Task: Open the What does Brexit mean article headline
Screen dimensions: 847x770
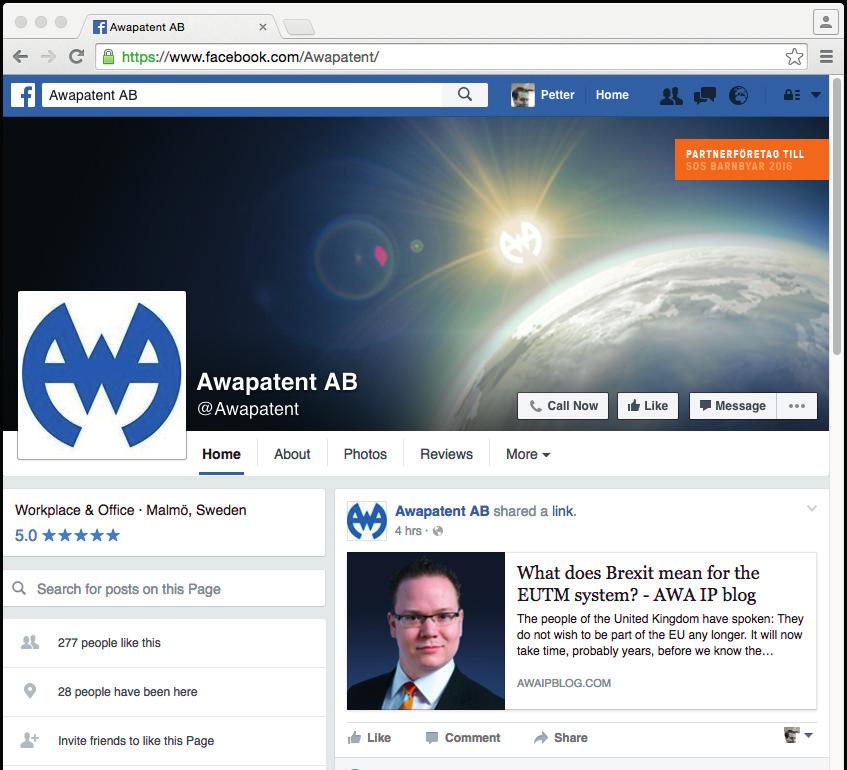Action: point(638,584)
